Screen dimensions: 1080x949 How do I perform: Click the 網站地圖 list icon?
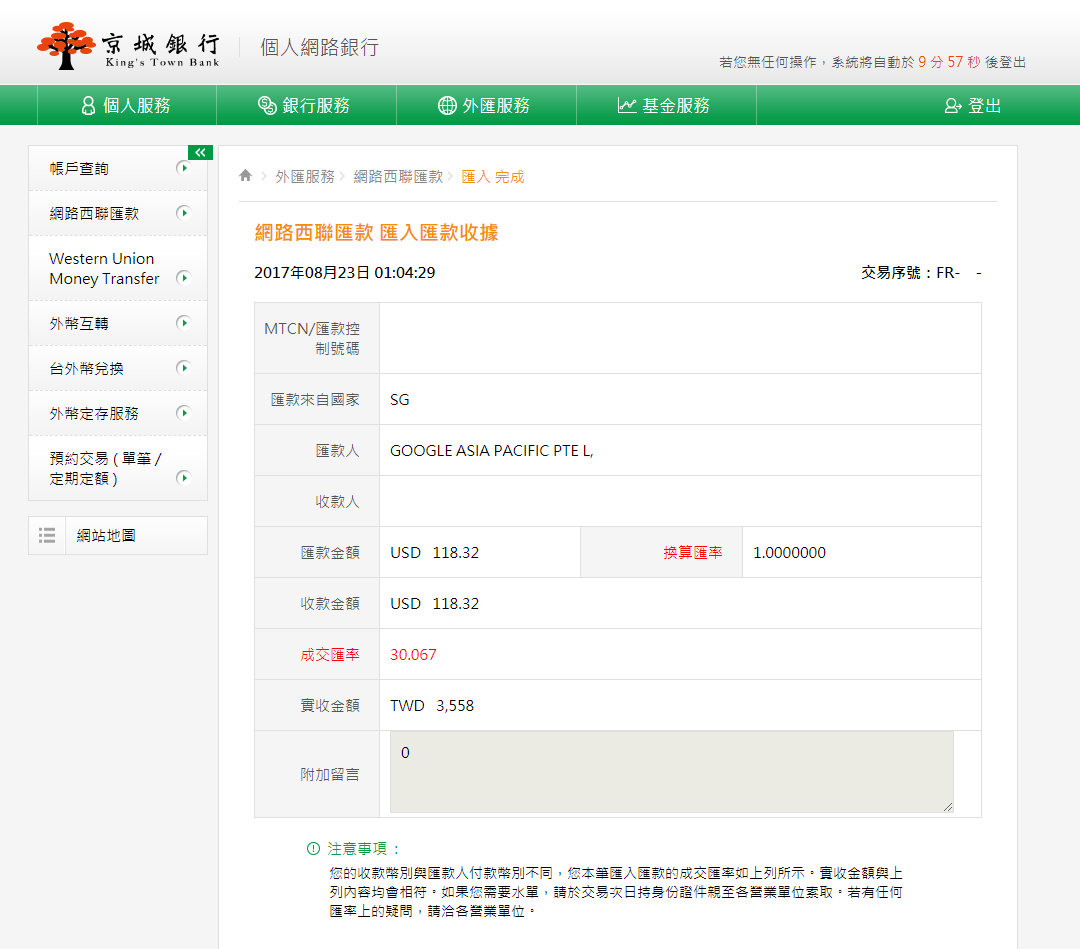[47, 535]
